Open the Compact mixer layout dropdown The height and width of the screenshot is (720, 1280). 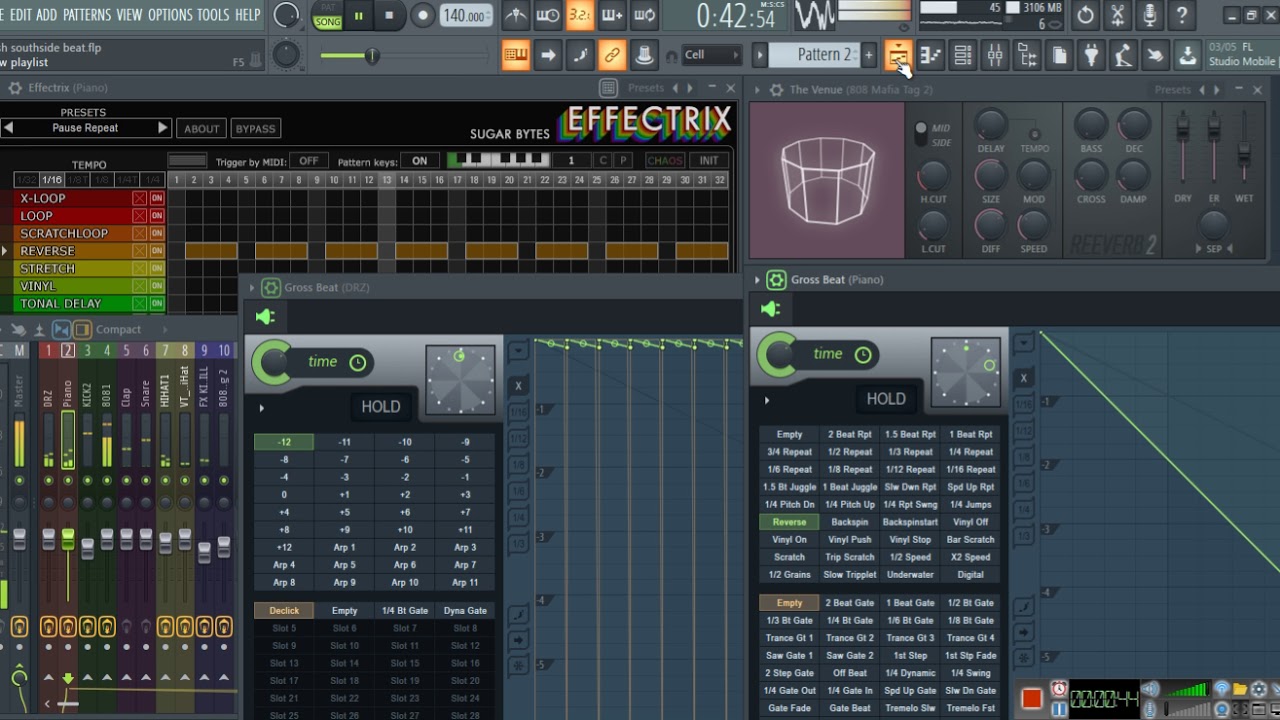click(x=118, y=329)
